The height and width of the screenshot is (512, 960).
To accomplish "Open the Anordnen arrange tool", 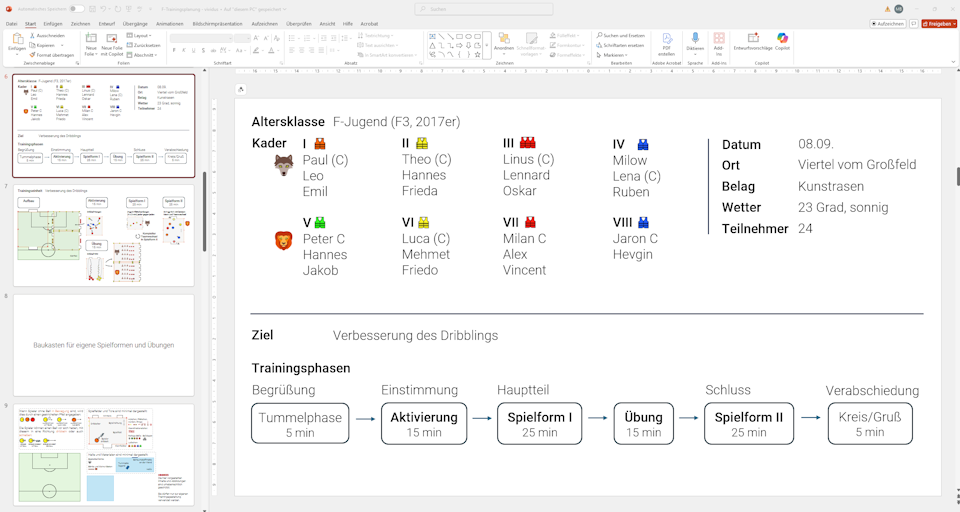I will (x=504, y=42).
